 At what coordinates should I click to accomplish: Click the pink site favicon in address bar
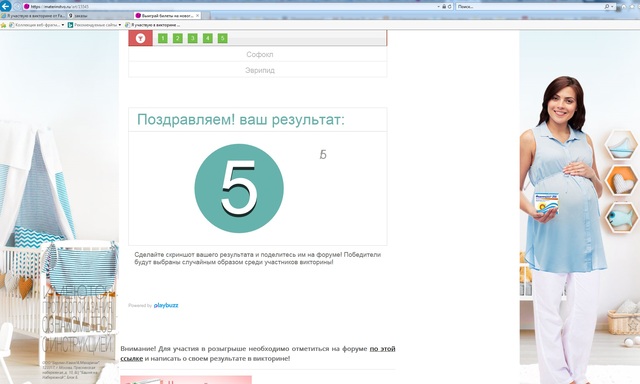pyautogui.click(x=27, y=7)
